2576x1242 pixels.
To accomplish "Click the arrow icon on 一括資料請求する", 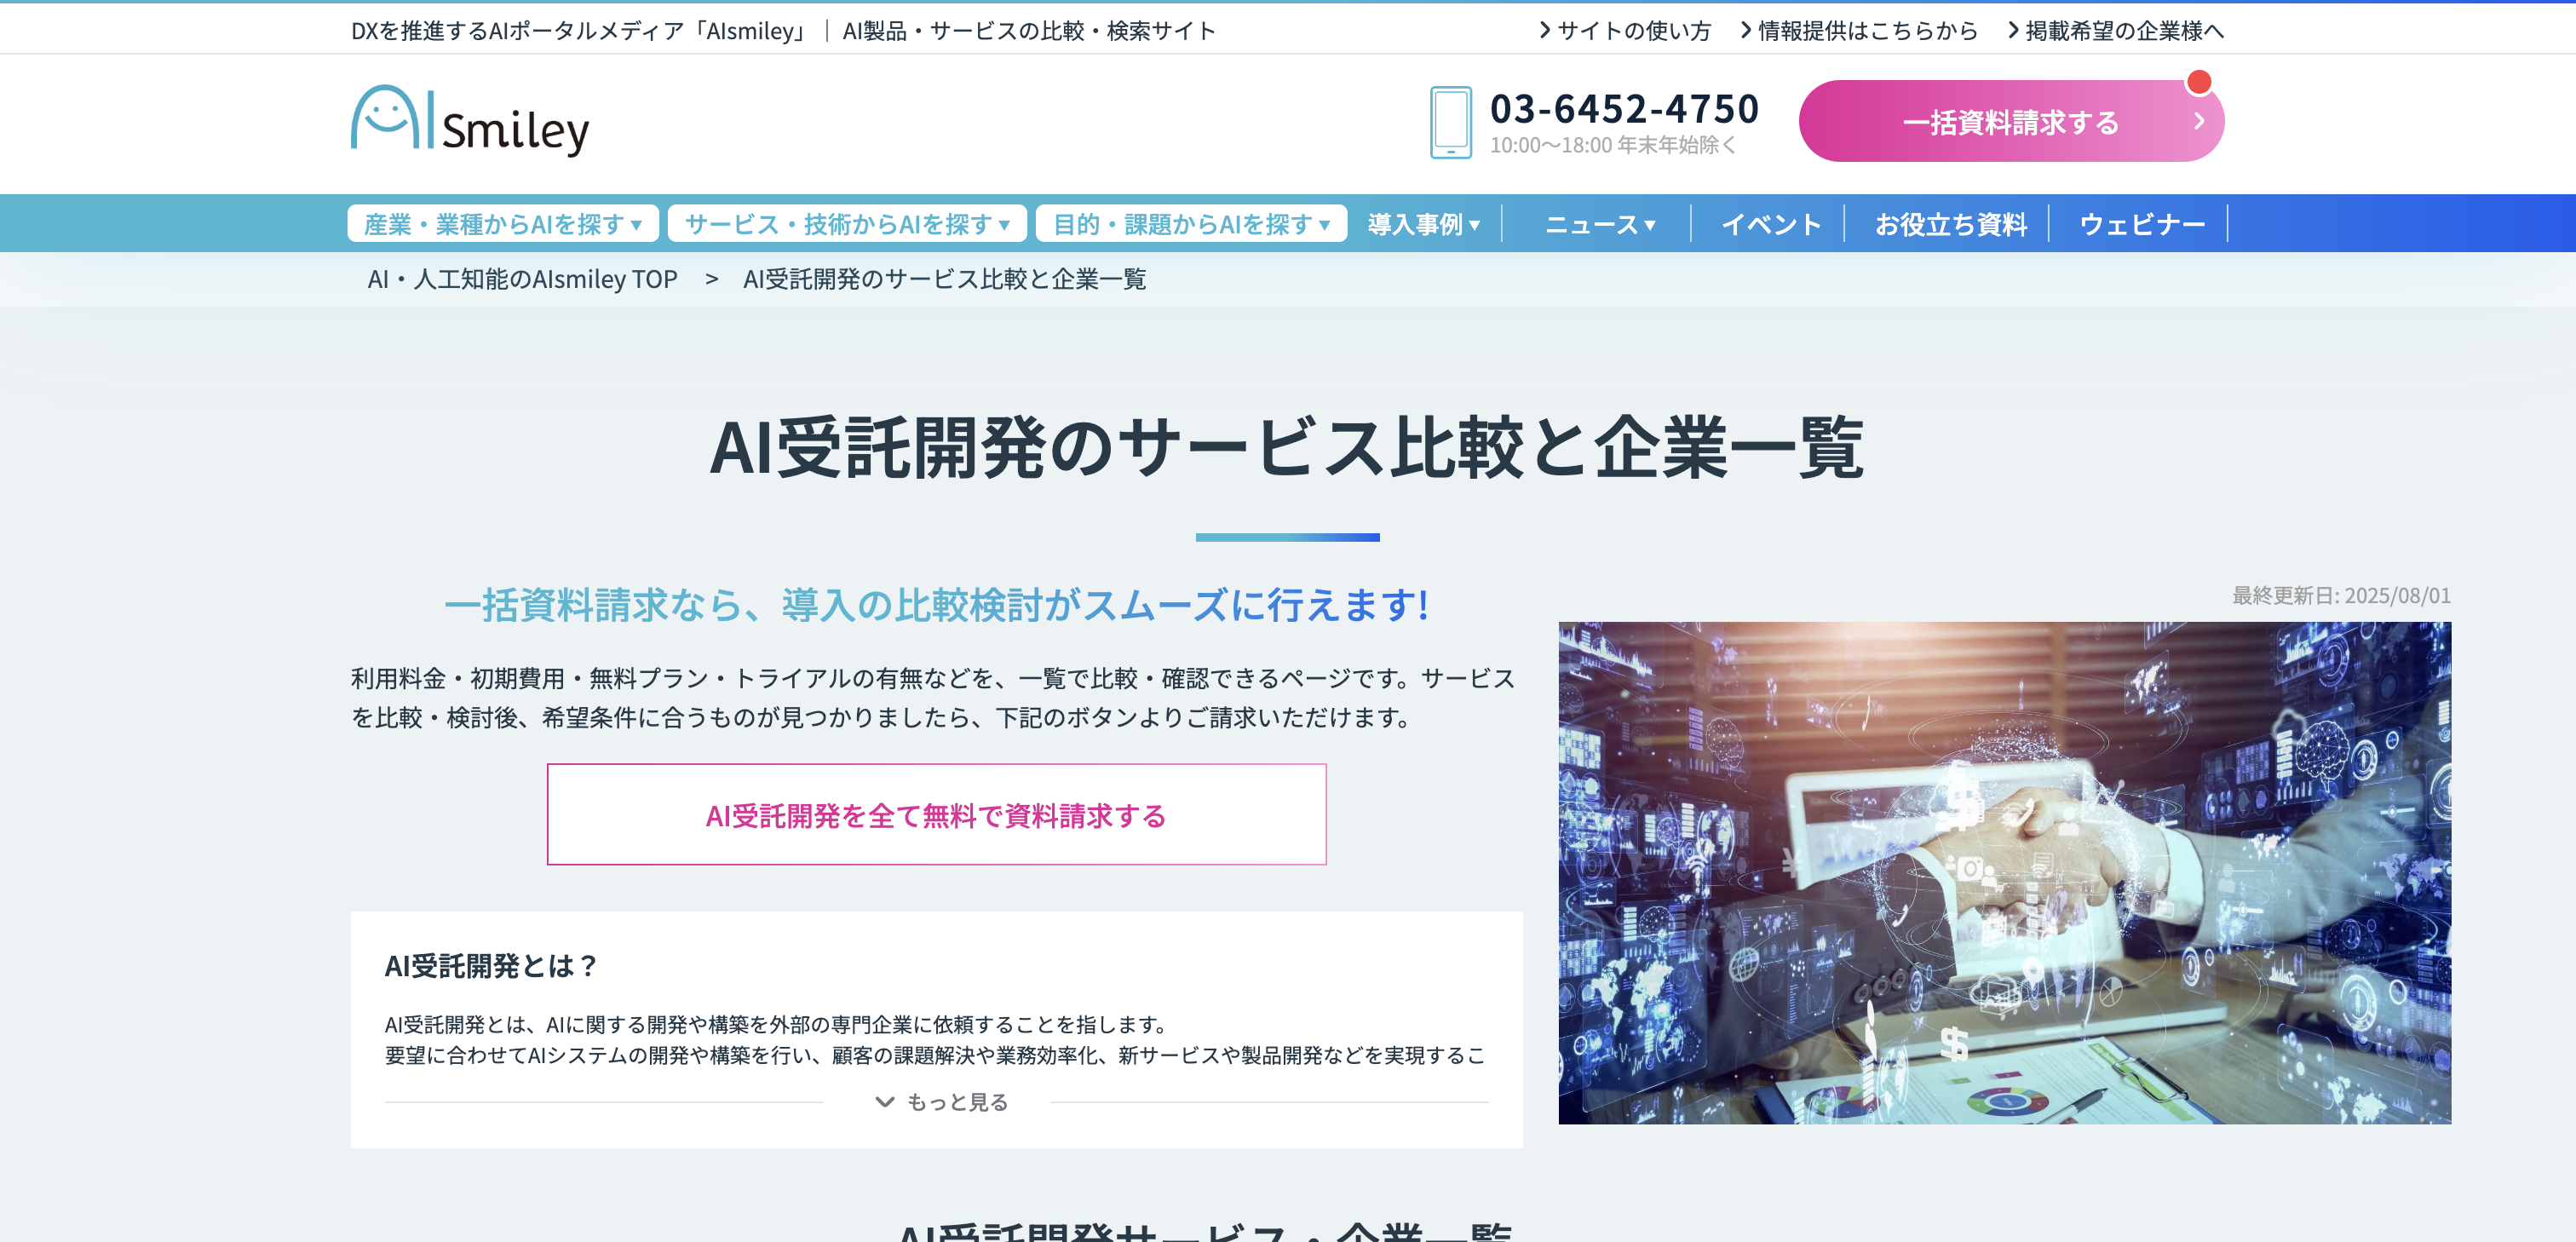I will tap(2199, 122).
